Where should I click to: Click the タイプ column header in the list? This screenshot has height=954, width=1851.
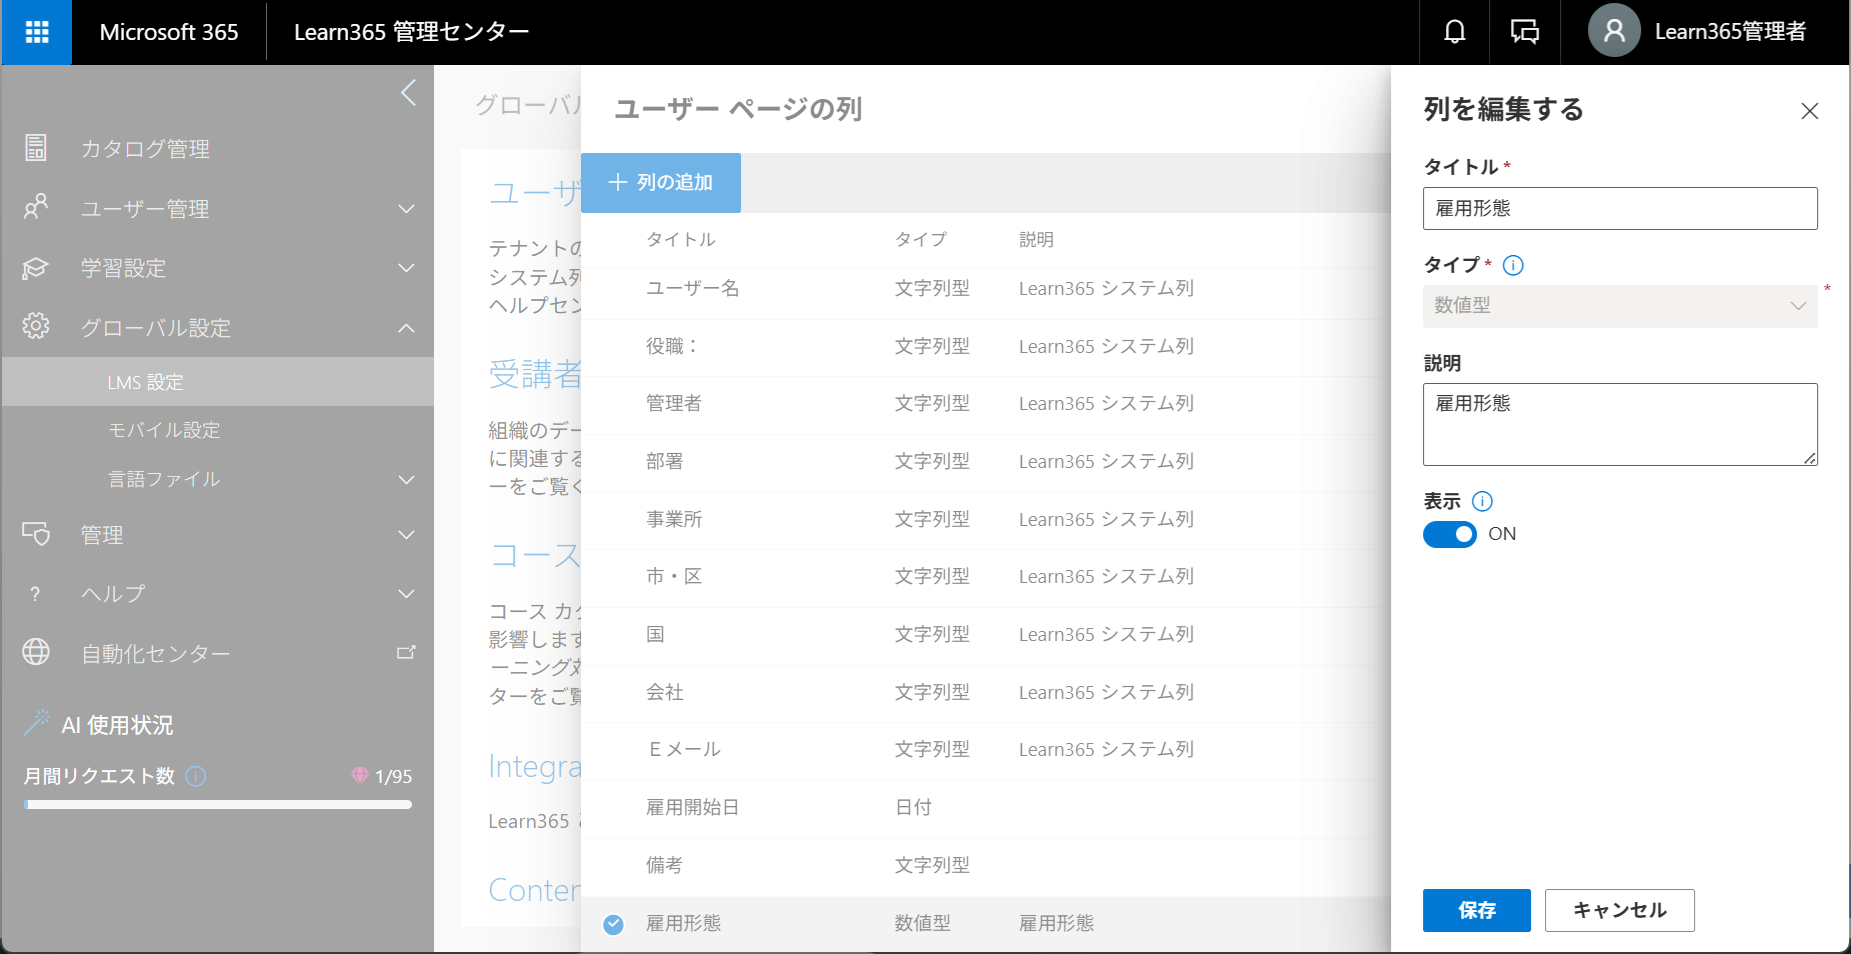tap(920, 240)
